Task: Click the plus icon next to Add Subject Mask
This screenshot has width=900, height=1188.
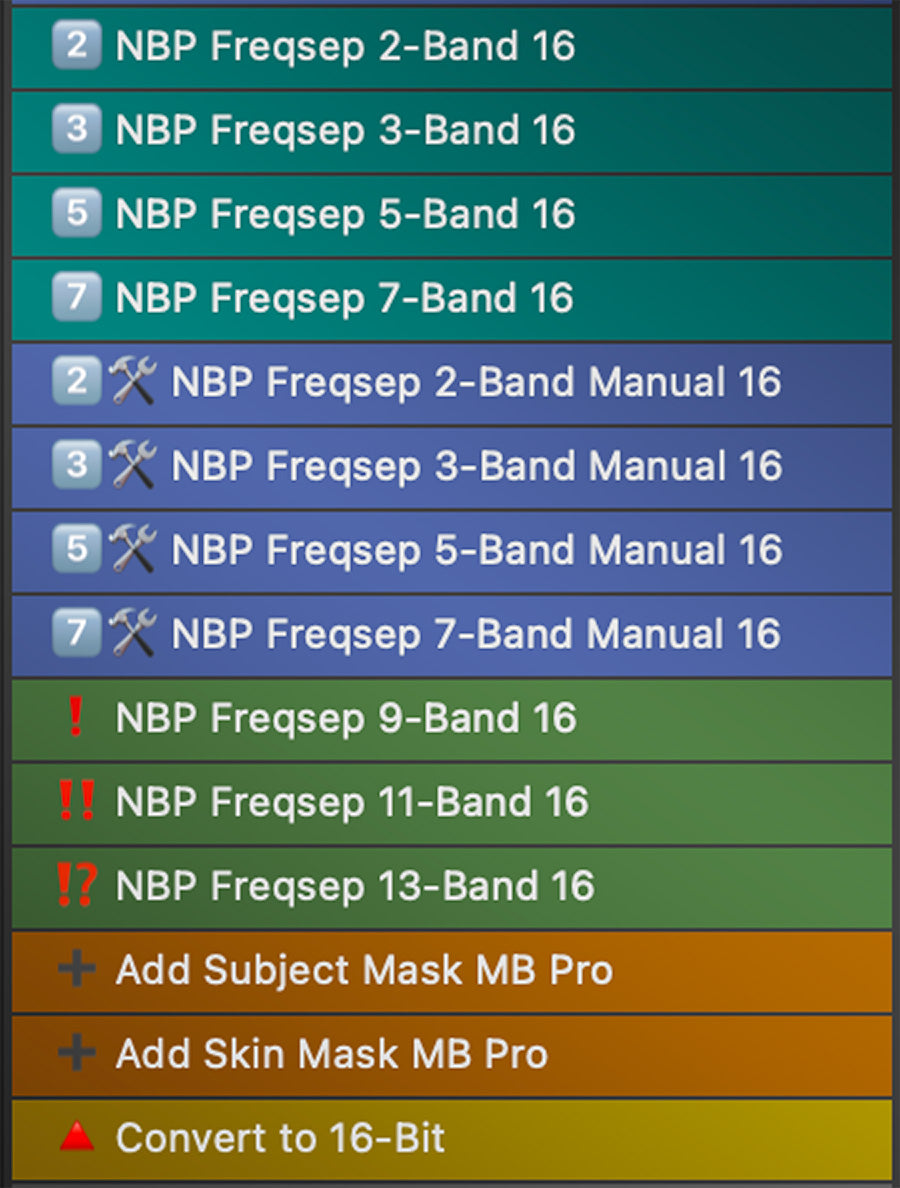Action: pos(76,970)
